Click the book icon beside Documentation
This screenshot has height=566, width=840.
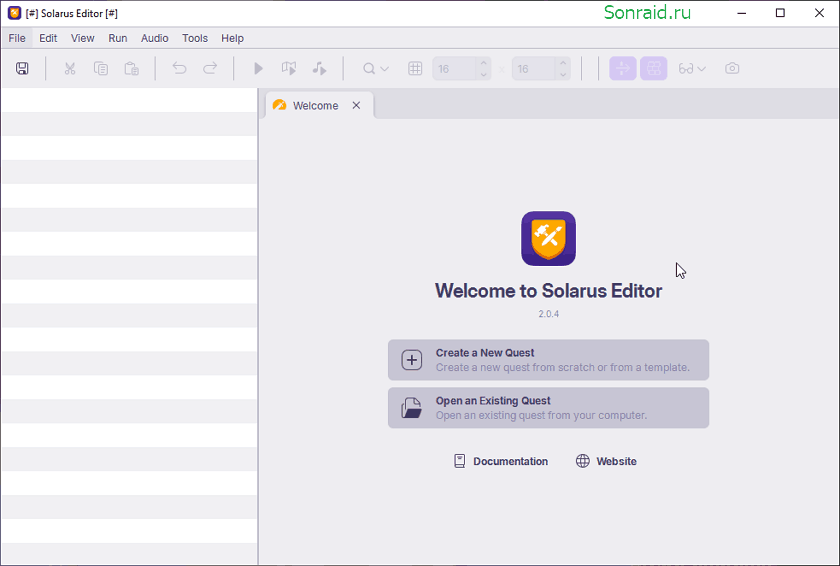click(x=460, y=461)
